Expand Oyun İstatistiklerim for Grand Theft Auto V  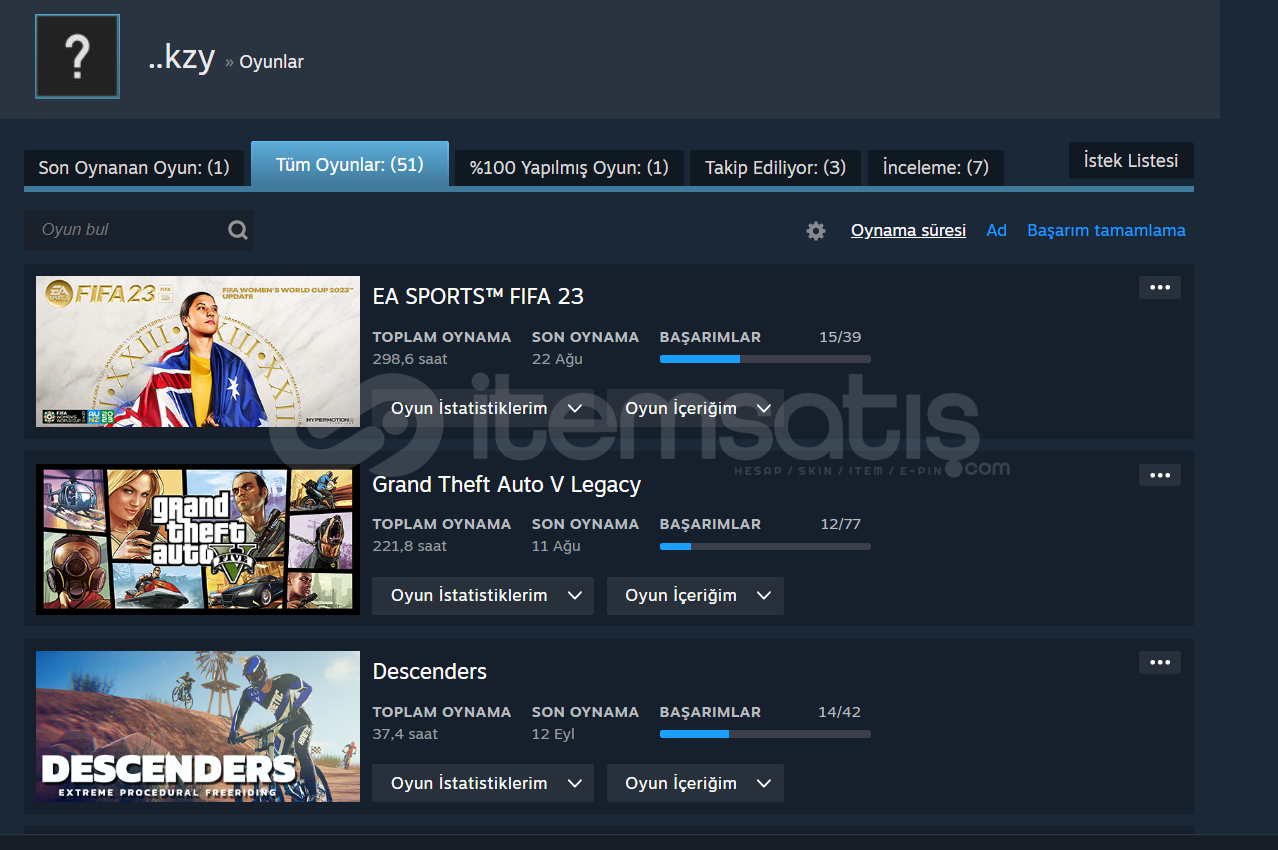tap(483, 595)
